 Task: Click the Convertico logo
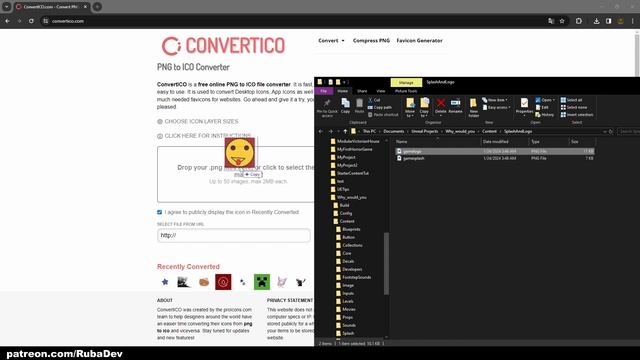(x=223, y=46)
